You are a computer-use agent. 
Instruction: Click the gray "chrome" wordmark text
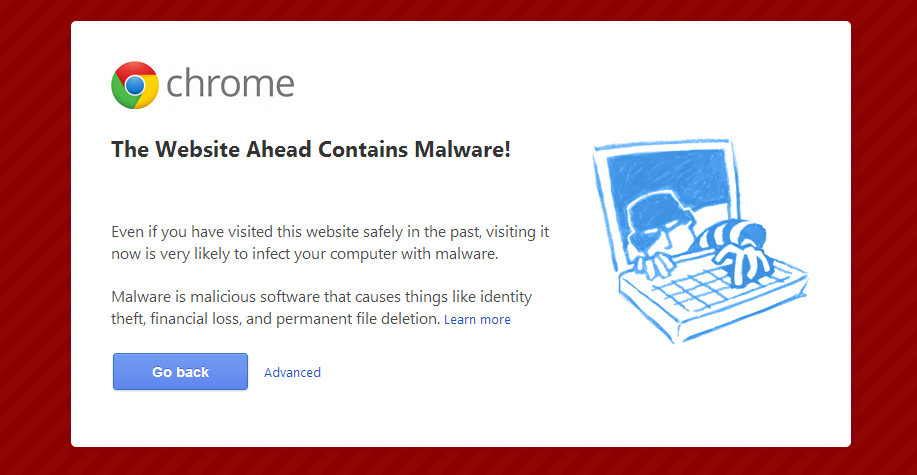pyautogui.click(x=230, y=84)
